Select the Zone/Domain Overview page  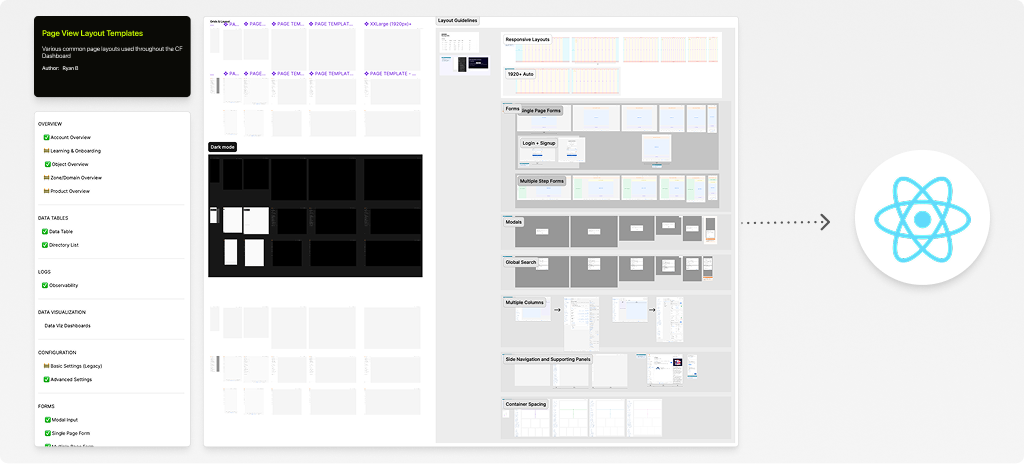(76, 178)
